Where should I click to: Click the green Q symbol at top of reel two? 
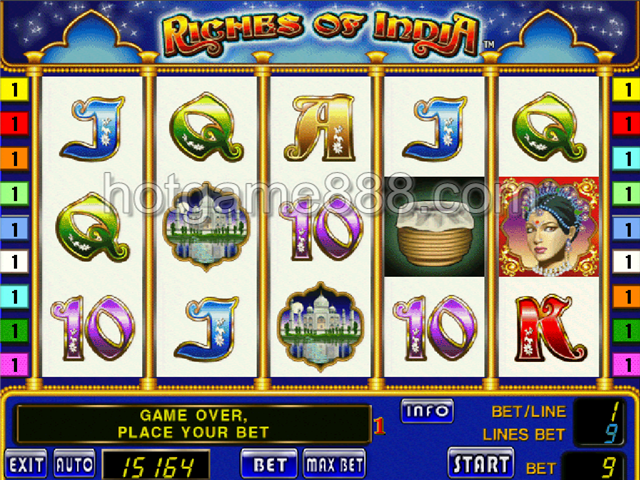[206, 127]
